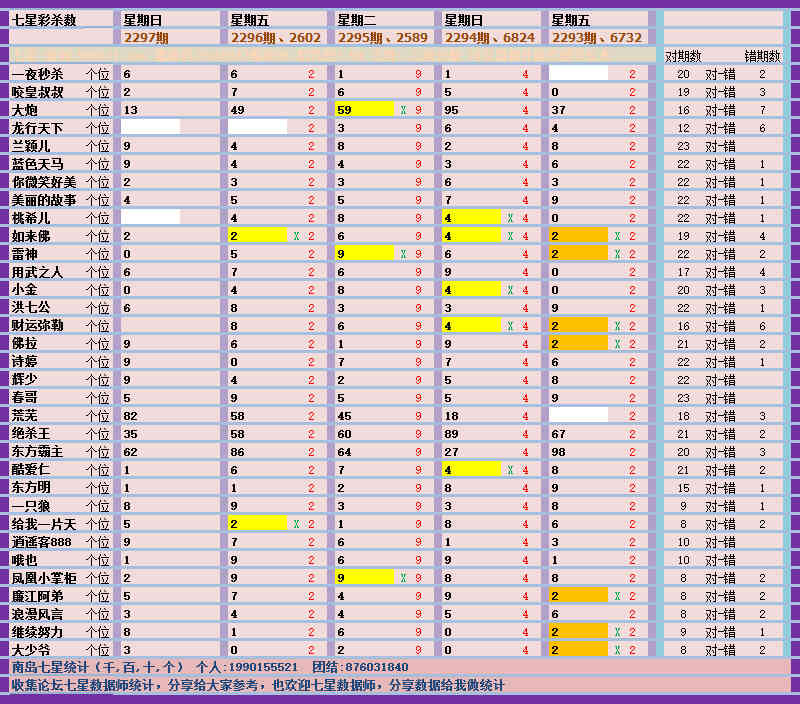Click the 七星彩杀数 header cell
The image size is (800, 704).
click(x=45, y=19)
